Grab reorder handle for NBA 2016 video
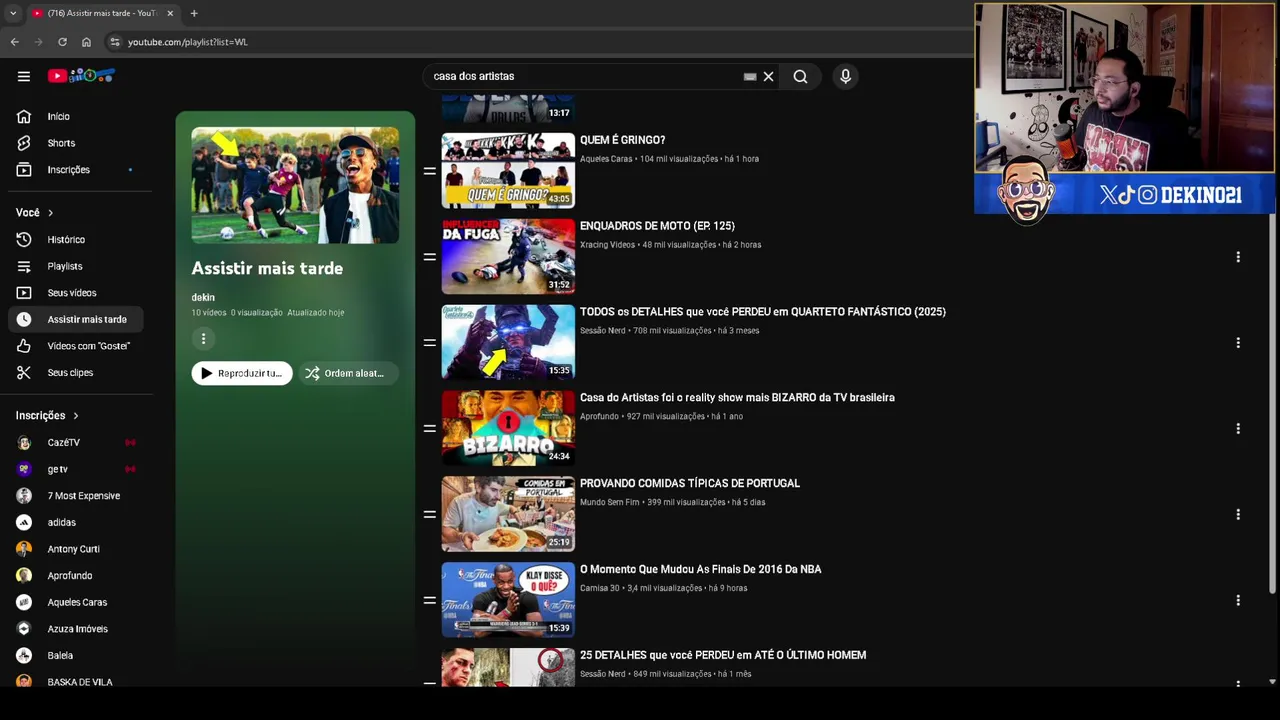The height and width of the screenshot is (720, 1280). click(429, 600)
